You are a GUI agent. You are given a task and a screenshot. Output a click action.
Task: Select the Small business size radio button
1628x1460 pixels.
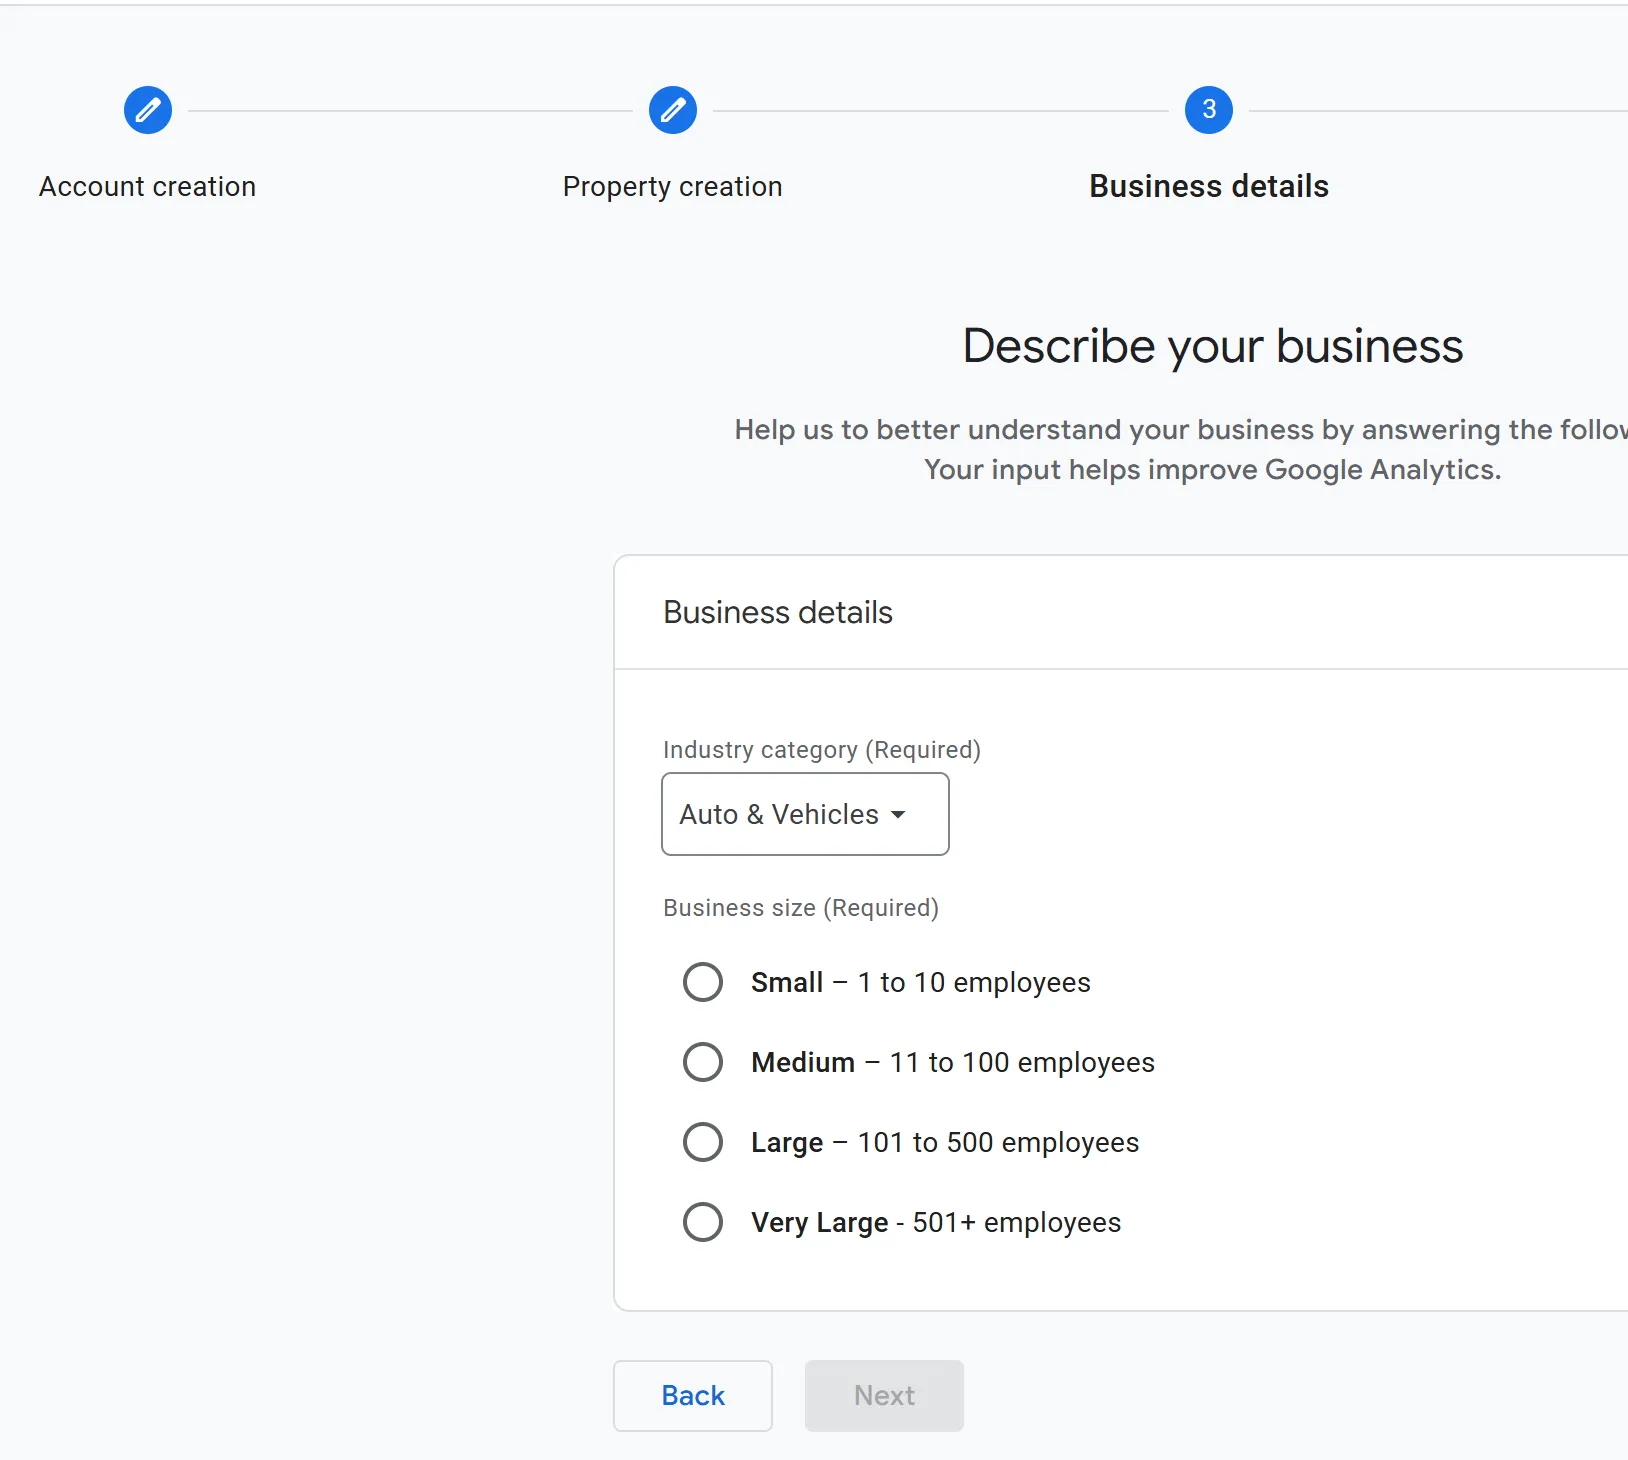[x=703, y=982]
